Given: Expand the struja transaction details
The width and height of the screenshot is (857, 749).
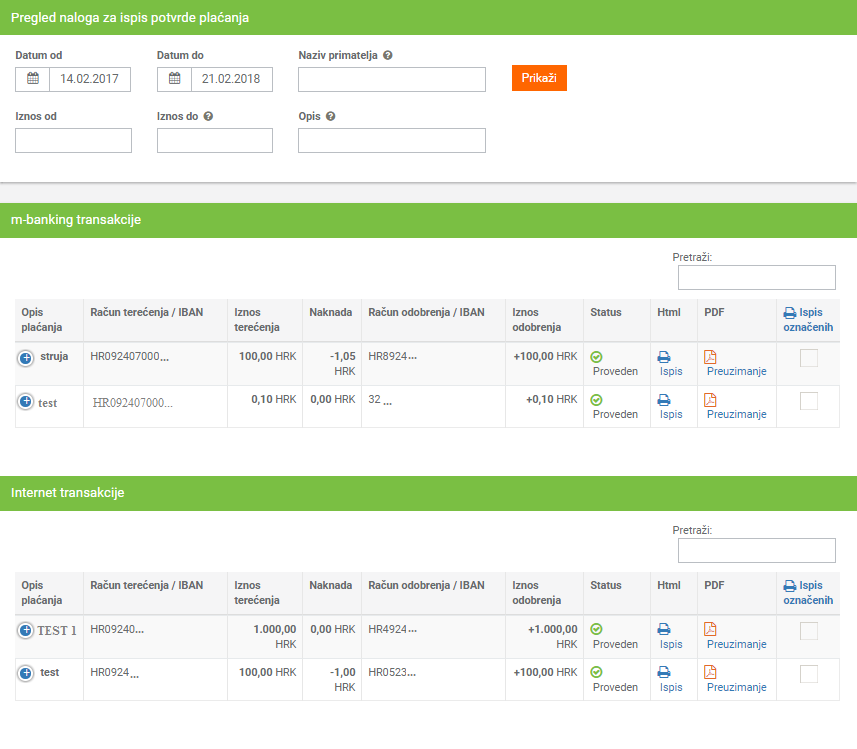Looking at the screenshot, I should pos(26,358).
